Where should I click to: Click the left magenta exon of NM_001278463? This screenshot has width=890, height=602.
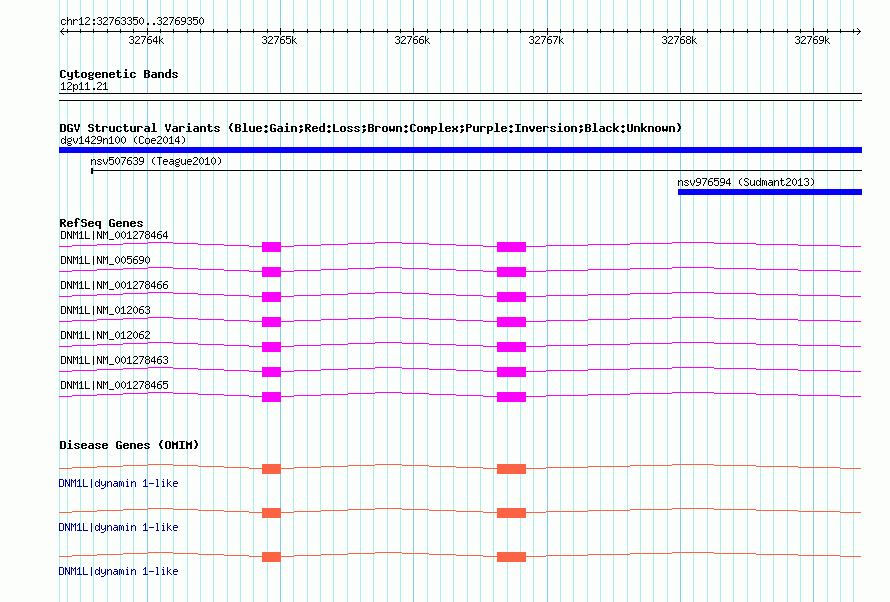pyautogui.click(x=271, y=372)
